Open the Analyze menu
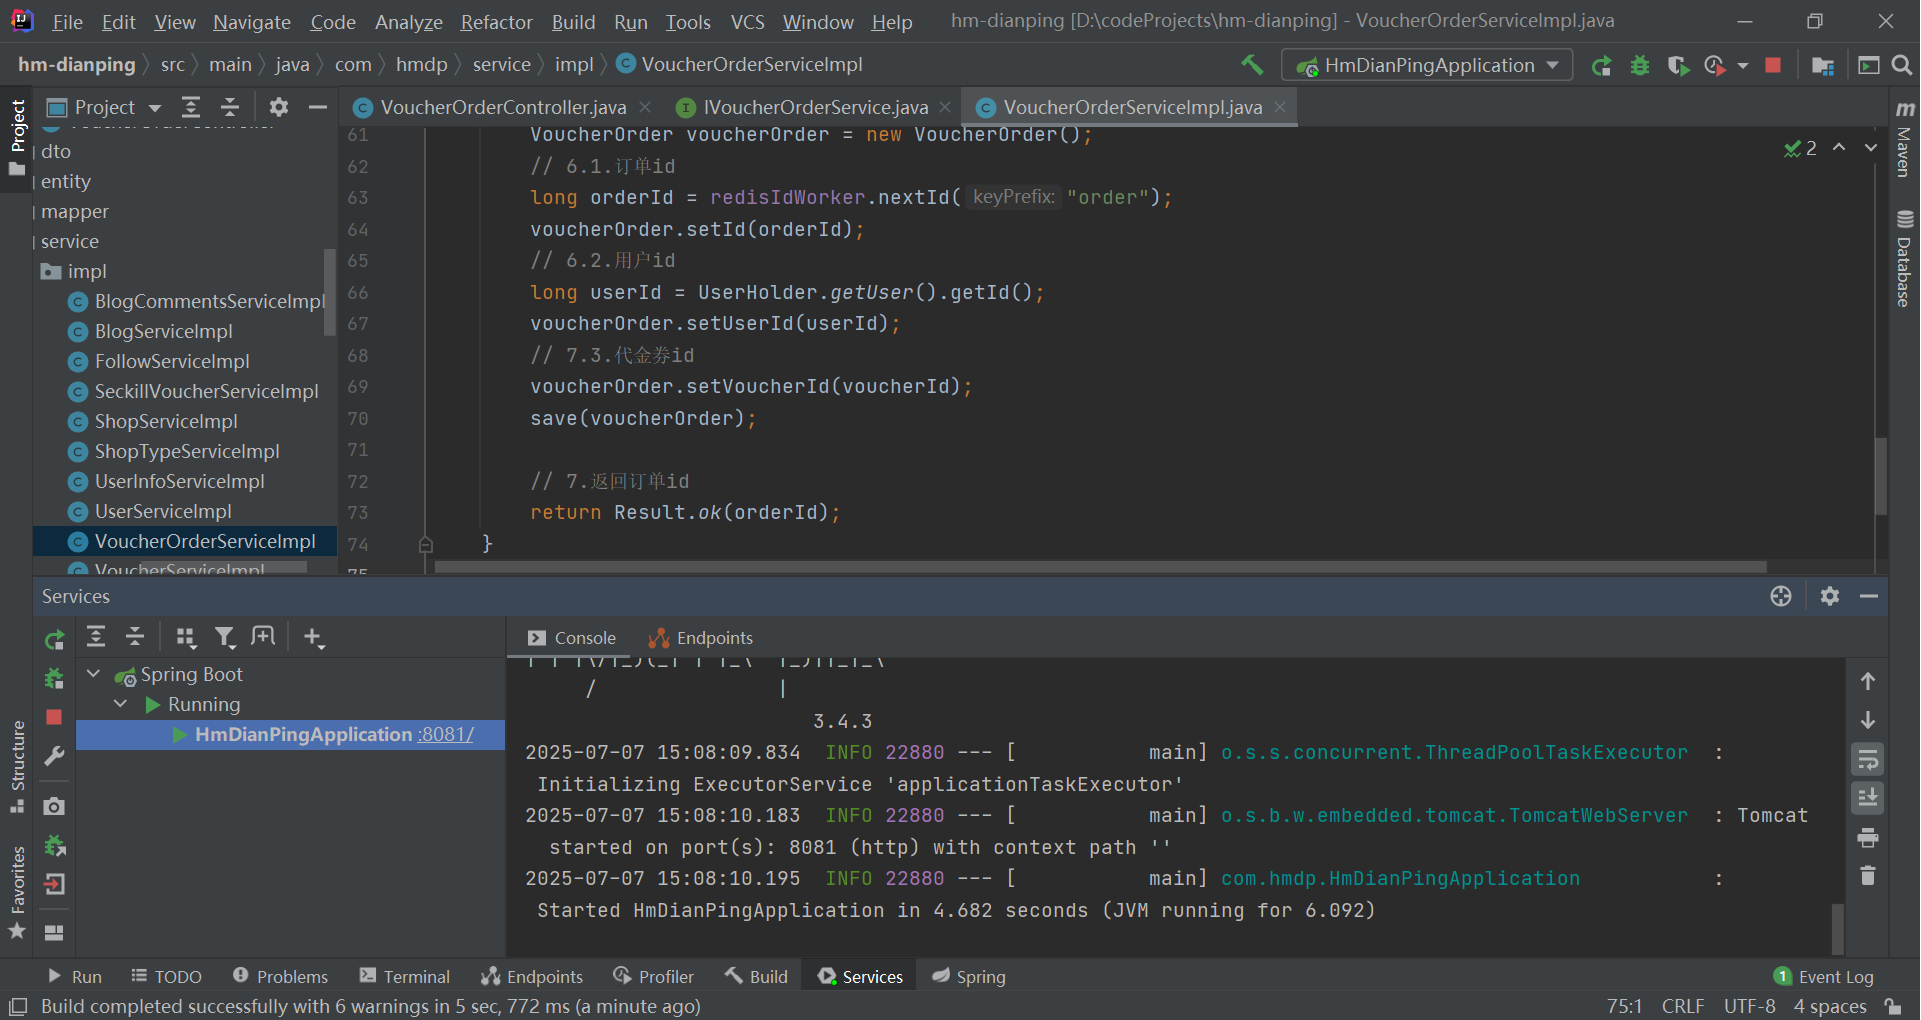This screenshot has height=1020, width=1921. [x=408, y=21]
